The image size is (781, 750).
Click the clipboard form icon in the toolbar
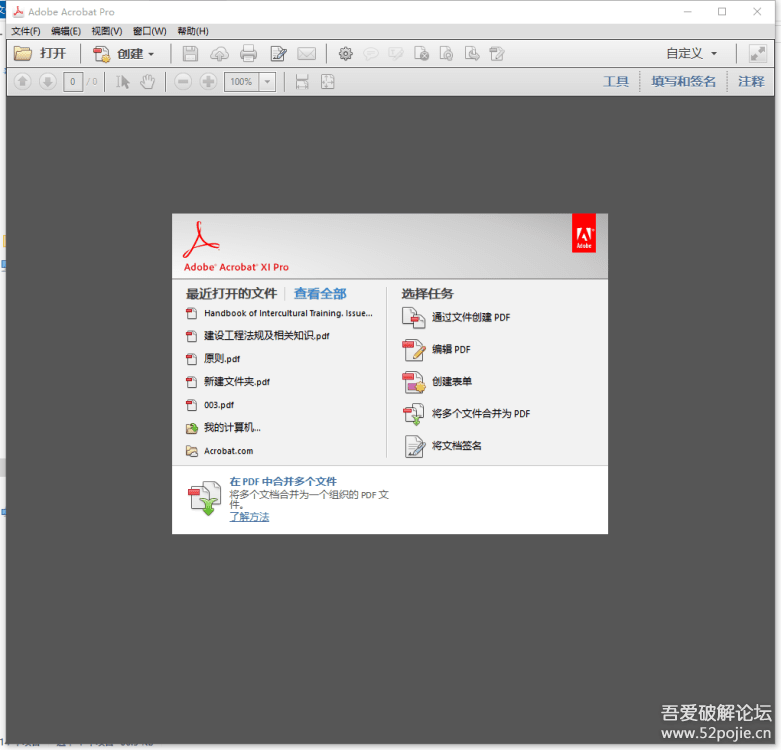pyautogui.click(x=497, y=54)
